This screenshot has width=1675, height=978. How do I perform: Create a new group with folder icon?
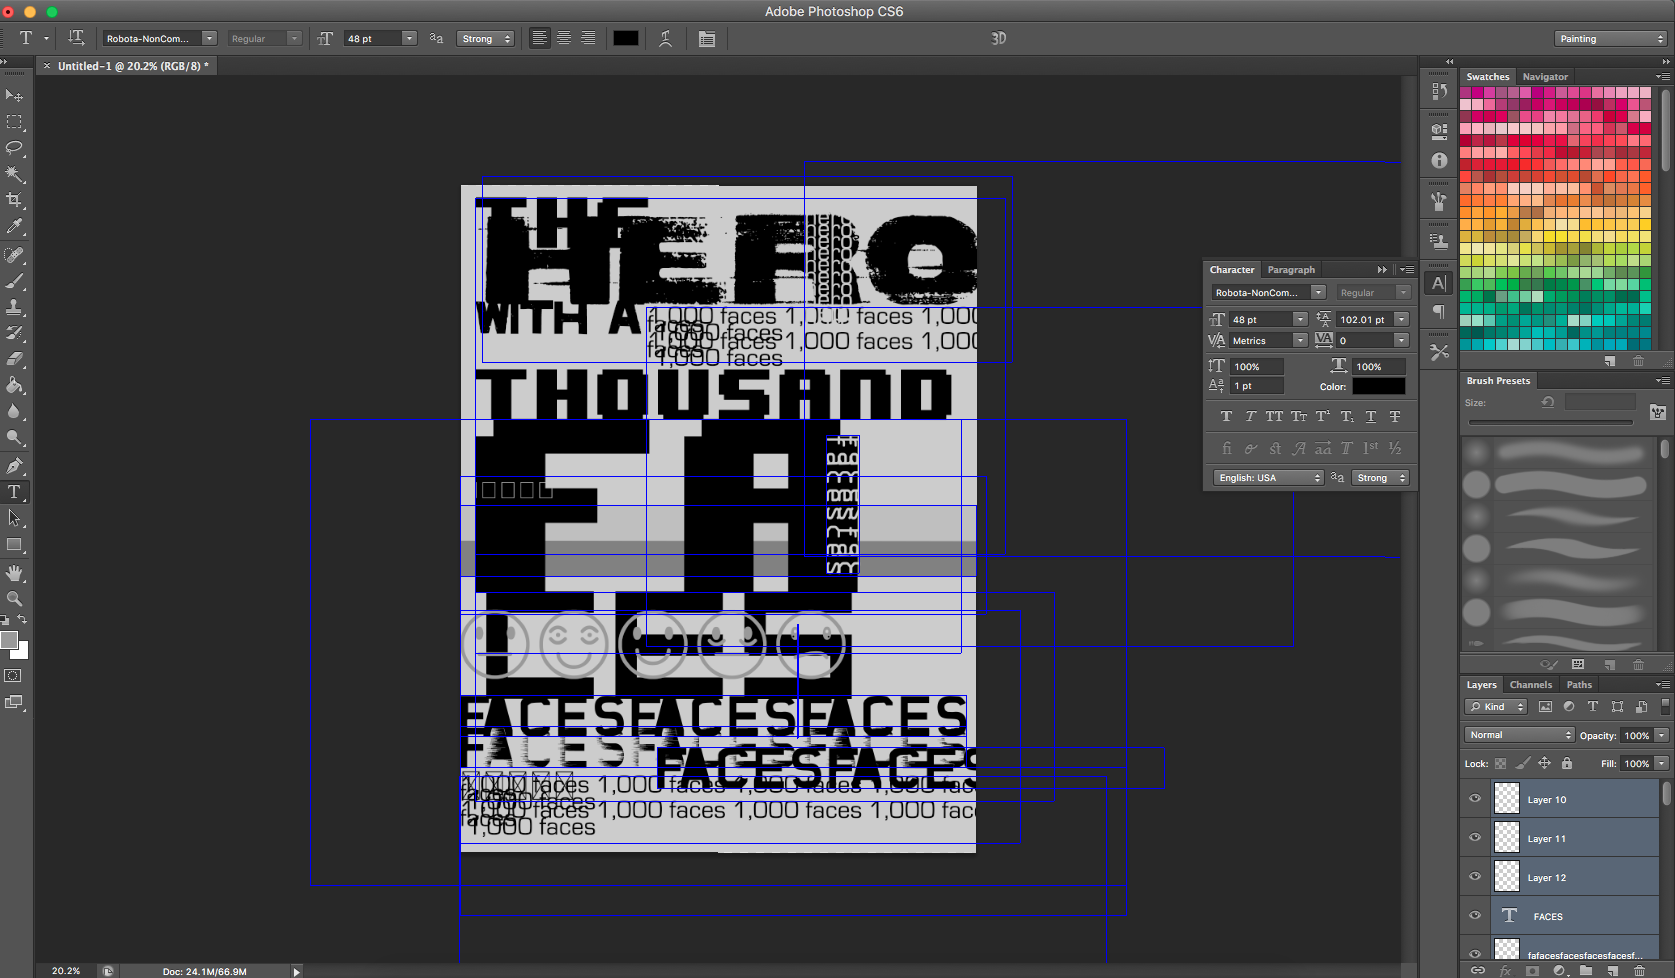(1586, 970)
